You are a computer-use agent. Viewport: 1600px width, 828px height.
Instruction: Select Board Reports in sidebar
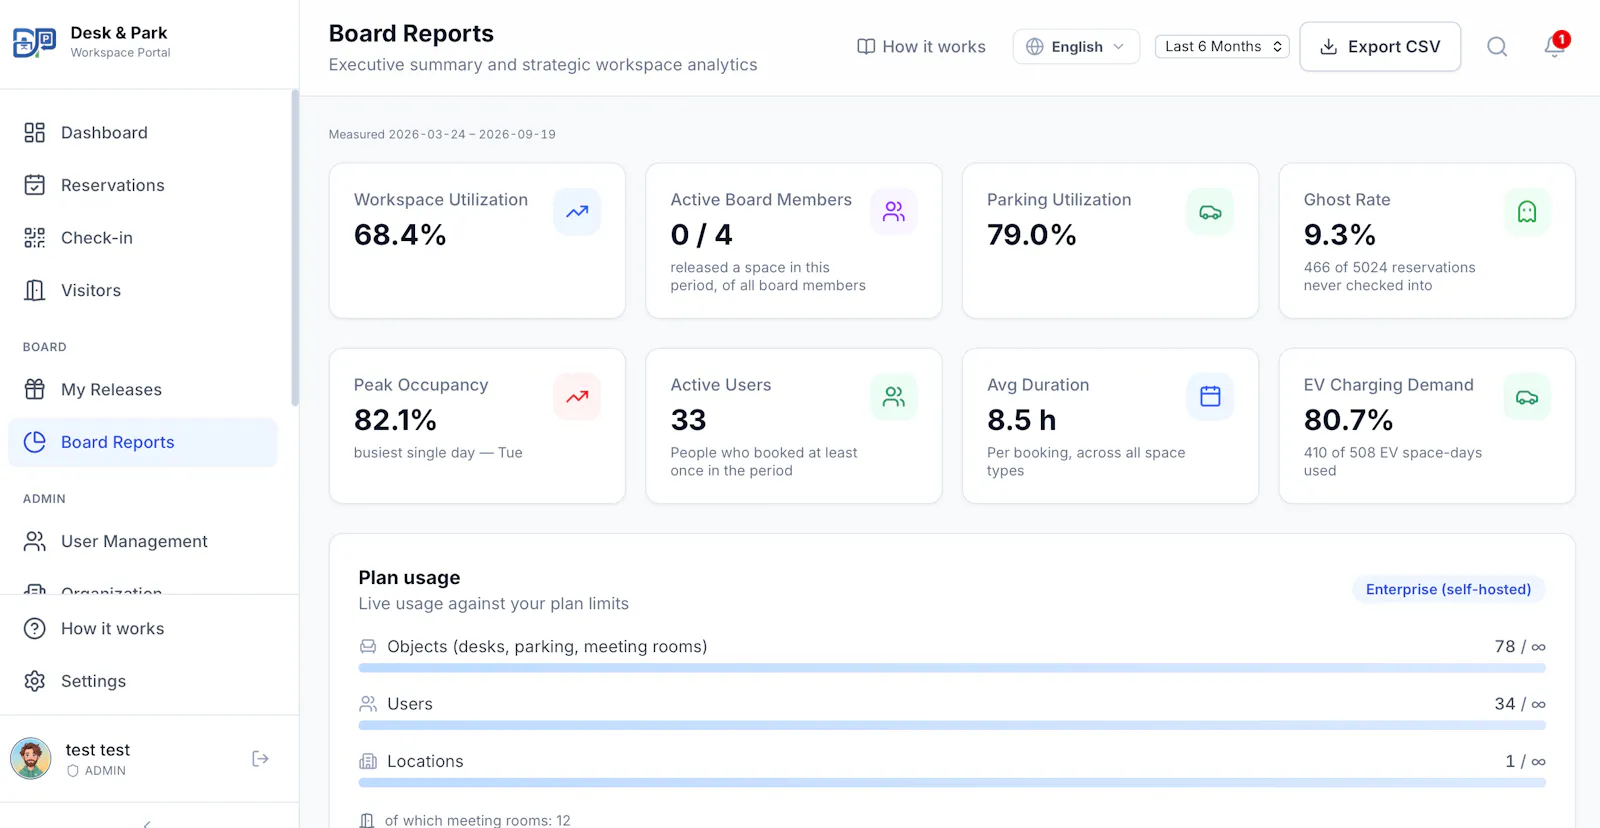click(143, 442)
